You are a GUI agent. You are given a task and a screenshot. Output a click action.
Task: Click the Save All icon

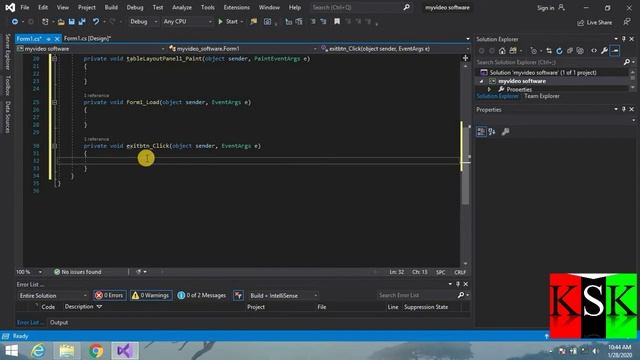click(x=82, y=22)
